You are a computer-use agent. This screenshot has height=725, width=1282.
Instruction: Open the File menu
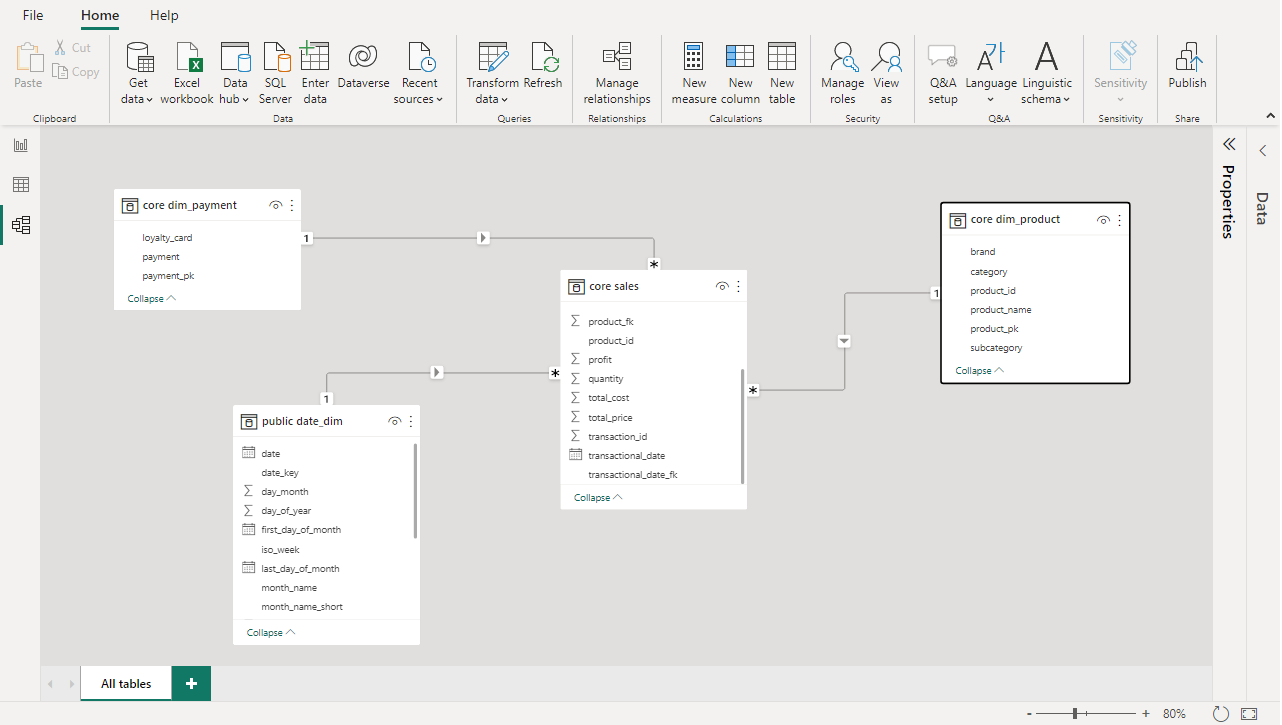[33, 15]
